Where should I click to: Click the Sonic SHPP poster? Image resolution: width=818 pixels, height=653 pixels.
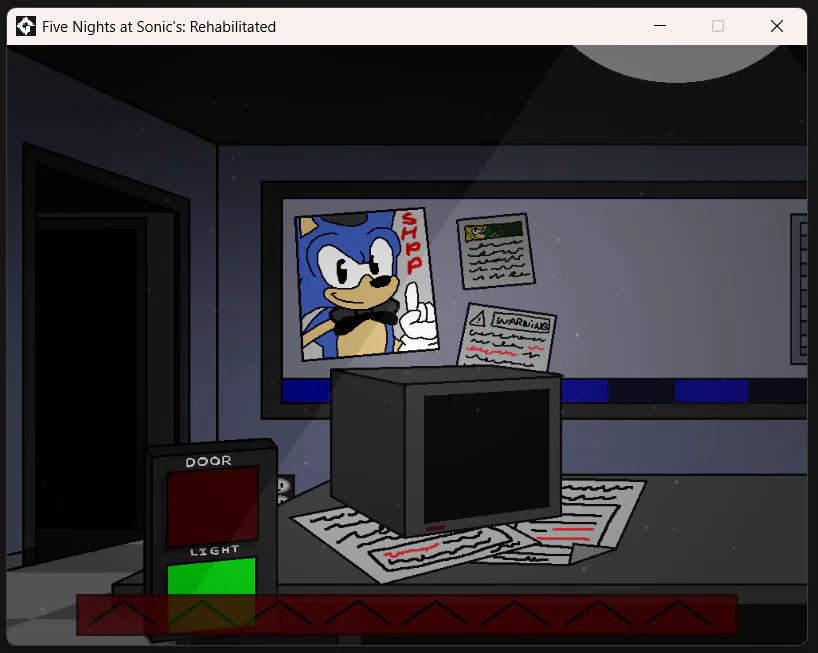(367, 284)
